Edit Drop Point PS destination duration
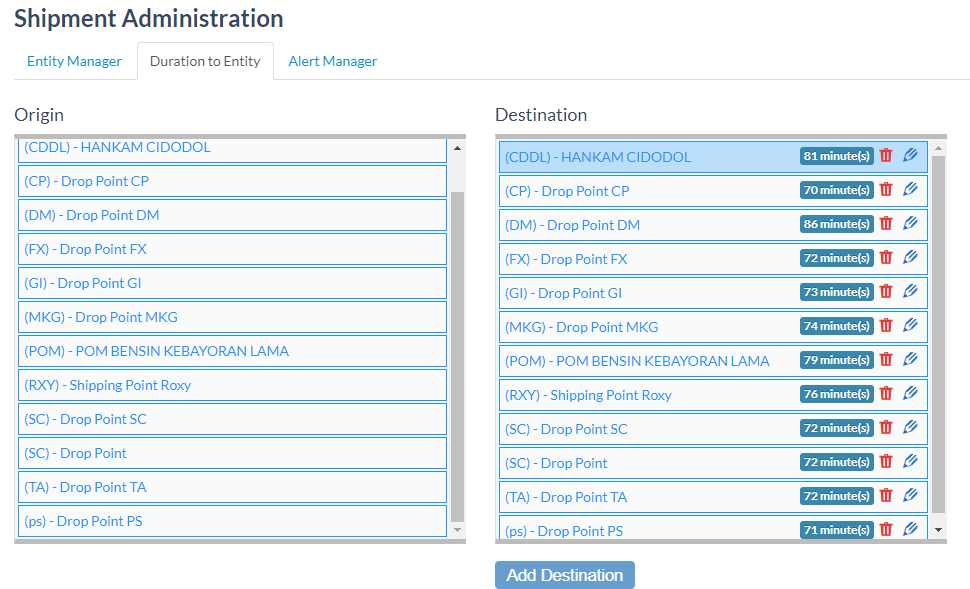The image size is (970, 589). click(910, 529)
